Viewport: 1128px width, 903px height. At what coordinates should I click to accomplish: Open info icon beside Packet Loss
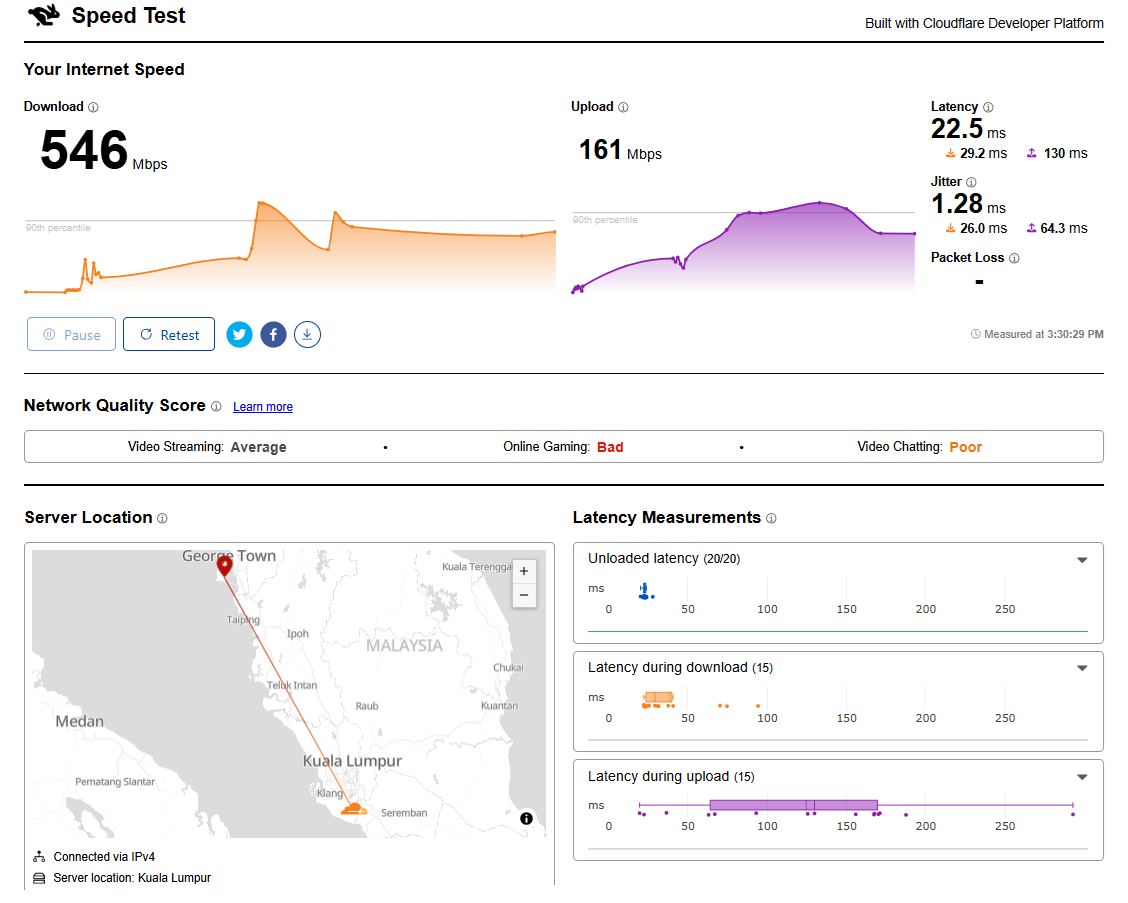point(1014,258)
